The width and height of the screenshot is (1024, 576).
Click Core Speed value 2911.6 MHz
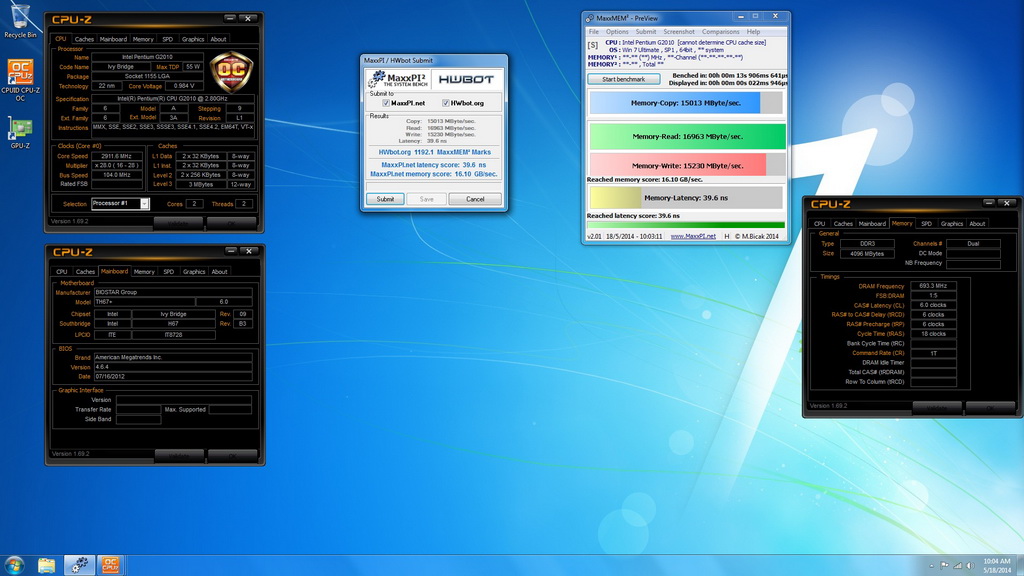click(x=116, y=156)
